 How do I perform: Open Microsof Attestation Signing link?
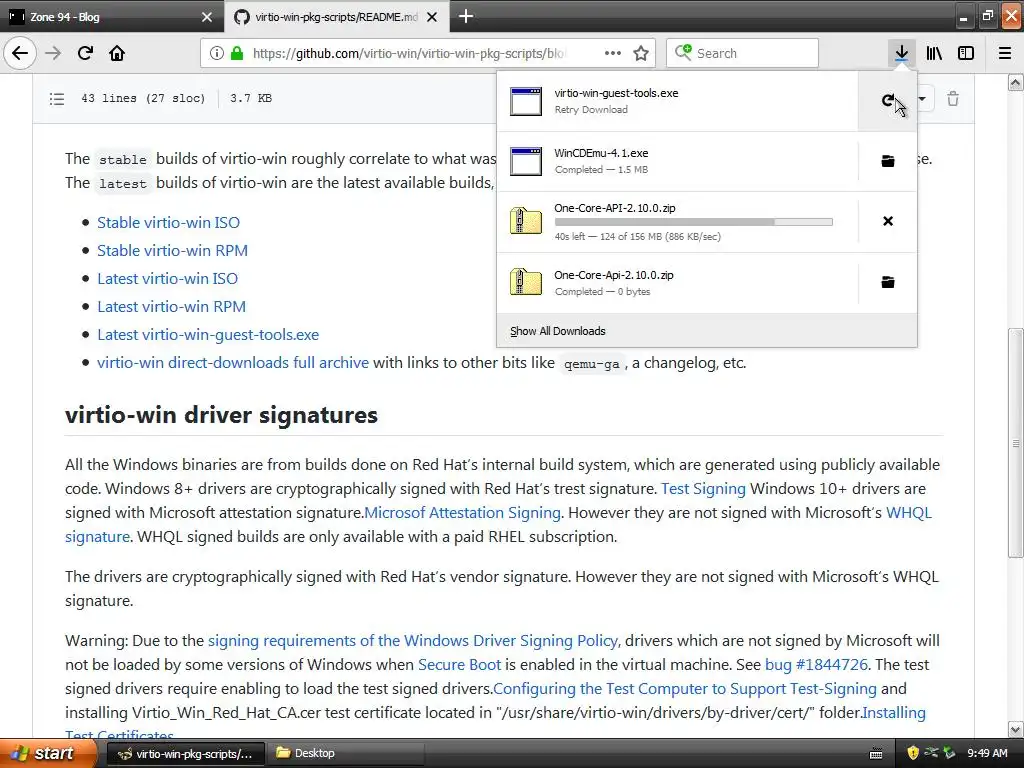click(x=462, y=513)
